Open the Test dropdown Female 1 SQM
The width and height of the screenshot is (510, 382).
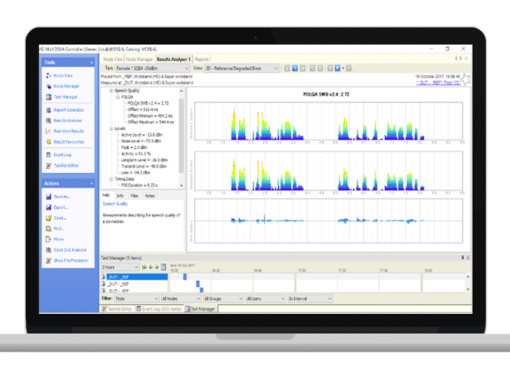coord(152,68)
